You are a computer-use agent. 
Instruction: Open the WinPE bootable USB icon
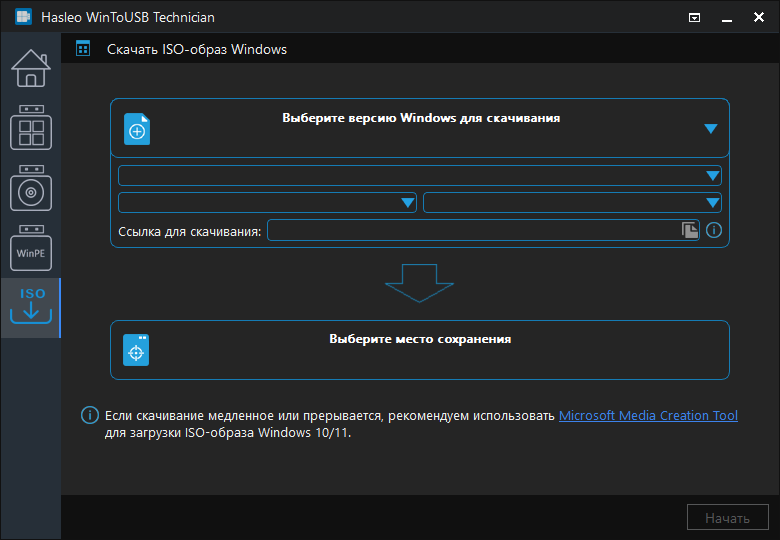click(x=31, y=248)
